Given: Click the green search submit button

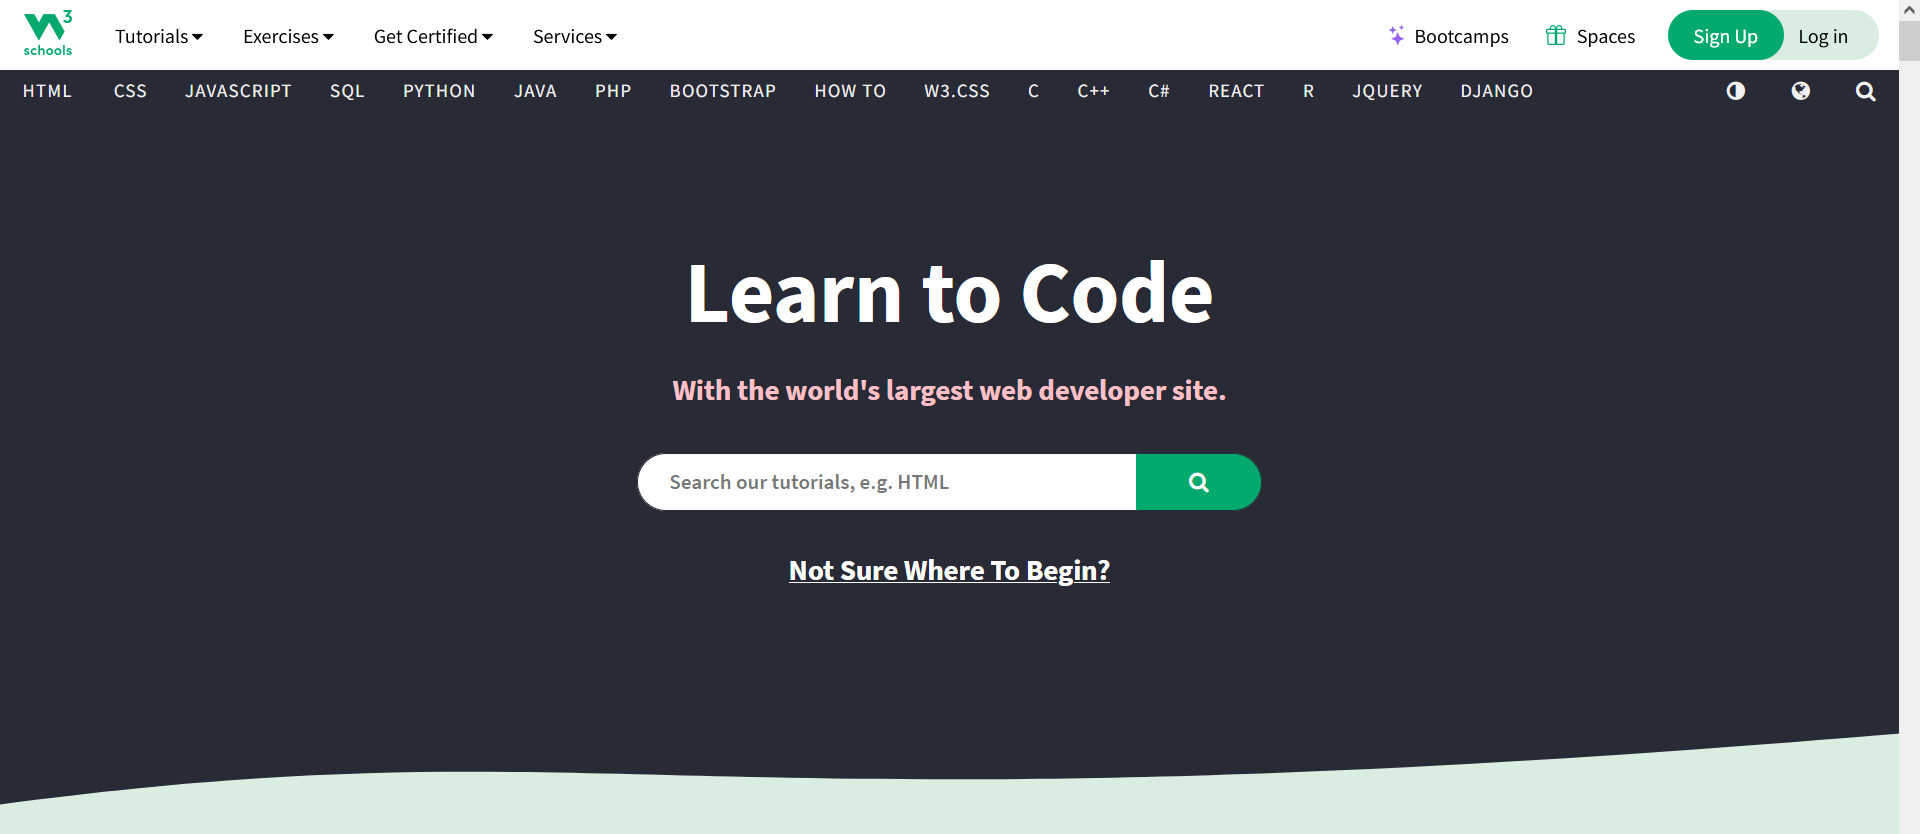Looking at the screenshot, I should 1198,482.
